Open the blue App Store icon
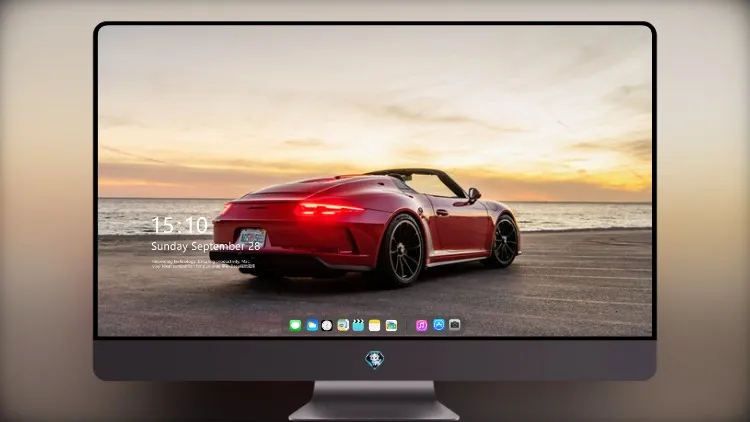Viewport: 750px width, 422px height. [x=439, y=325]
